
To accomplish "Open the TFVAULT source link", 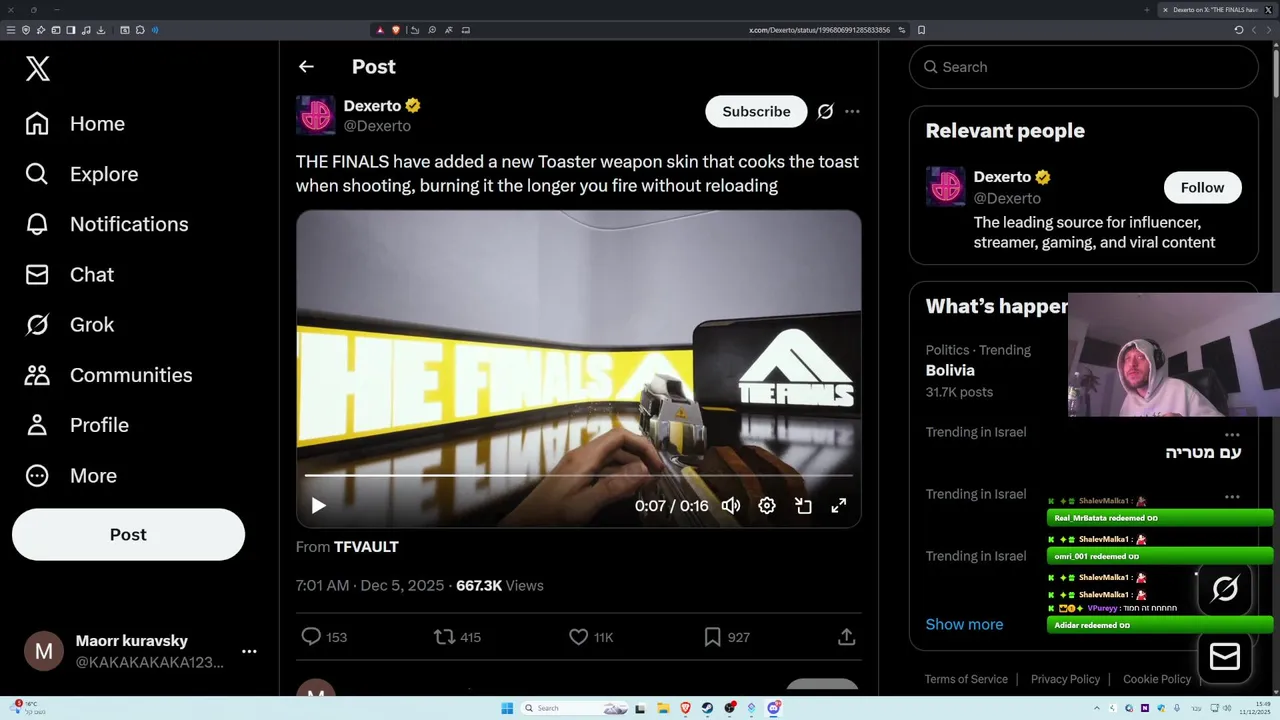I will point(366,547).
